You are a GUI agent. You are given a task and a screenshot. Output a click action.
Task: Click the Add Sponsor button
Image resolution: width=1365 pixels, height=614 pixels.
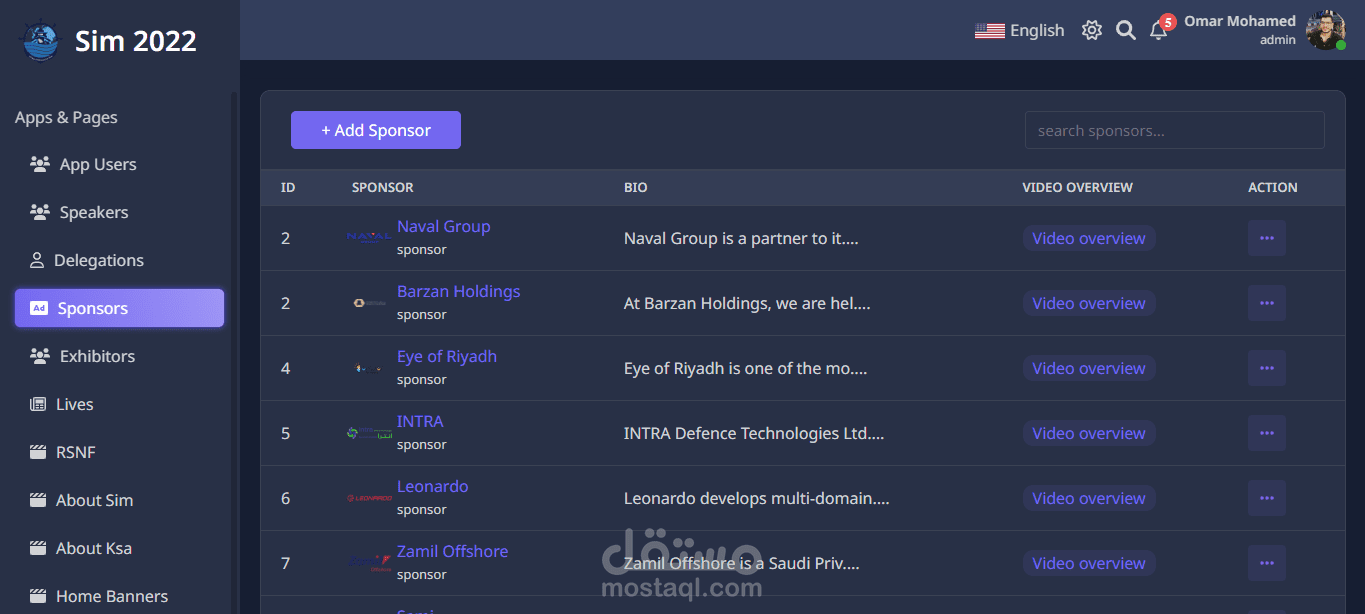[x=376, y=130]
